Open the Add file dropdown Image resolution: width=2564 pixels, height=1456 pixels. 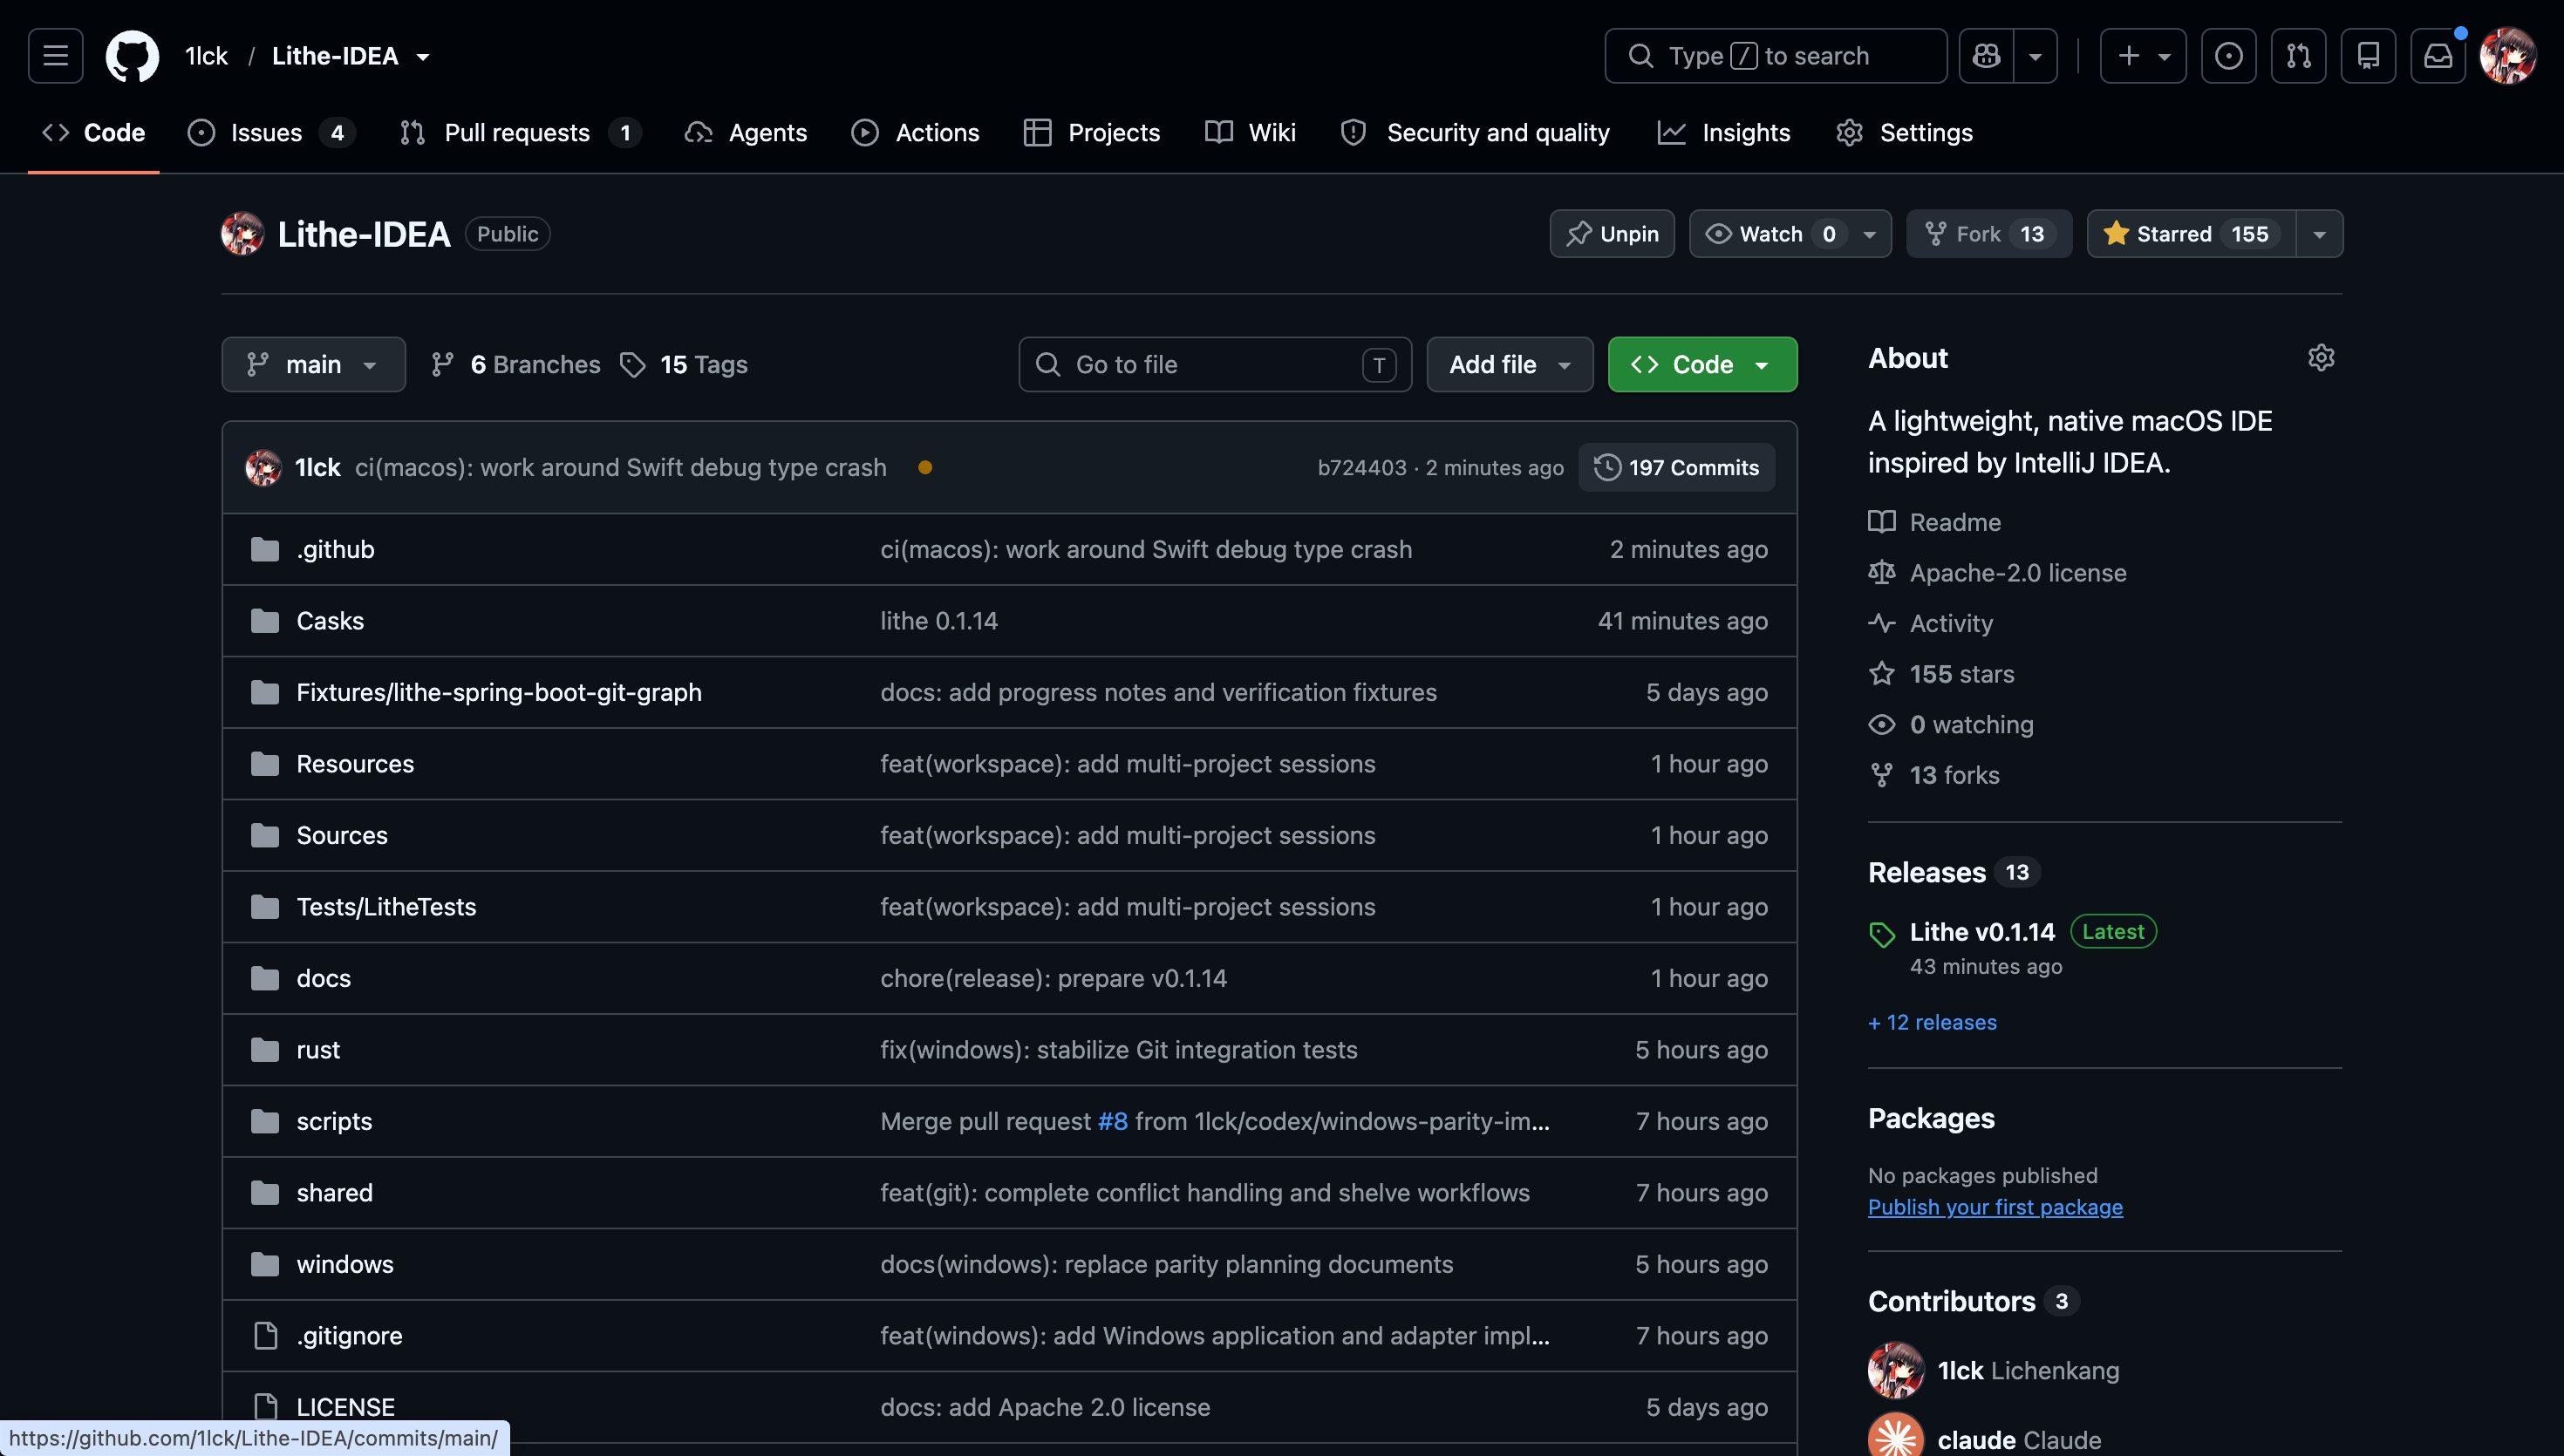(x=1509, y=364)
